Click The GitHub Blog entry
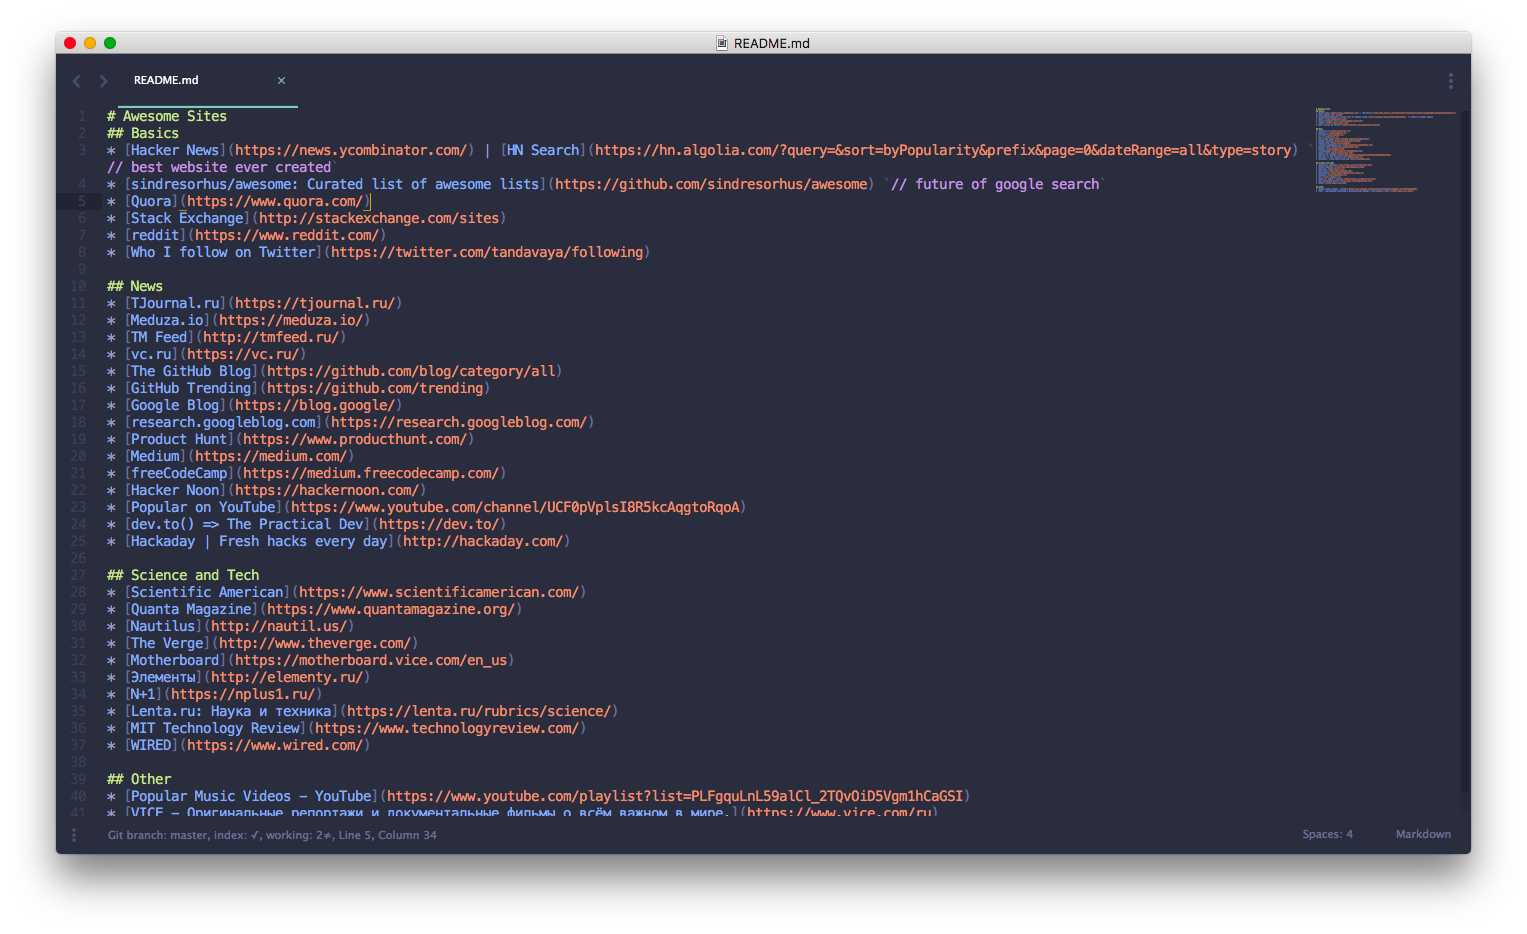Screen dimensions: 1527x934 pyautogui.click(x=334, y=371)
